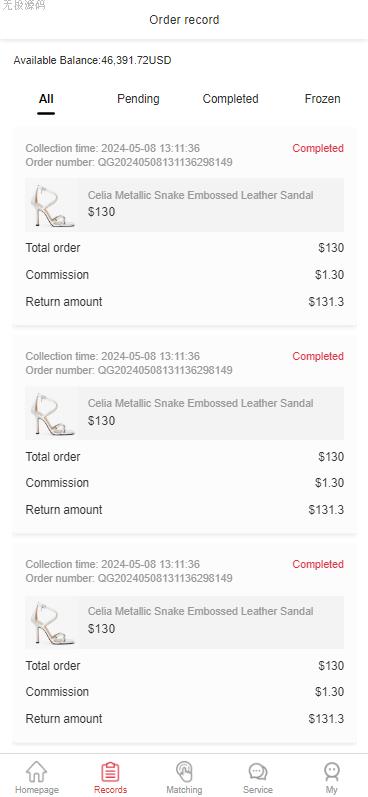
Task: Open the Service chat icon
Action: (x=258, y=772)
